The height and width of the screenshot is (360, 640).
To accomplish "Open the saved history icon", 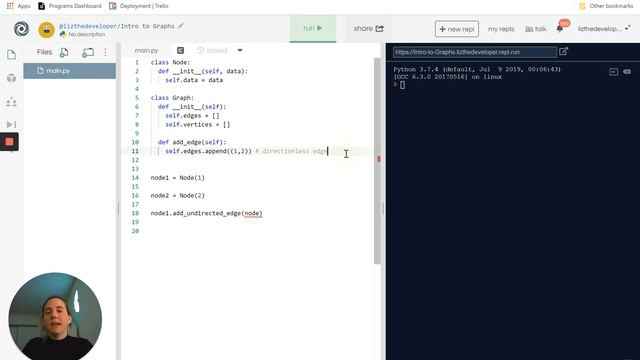I will (200, 50).
